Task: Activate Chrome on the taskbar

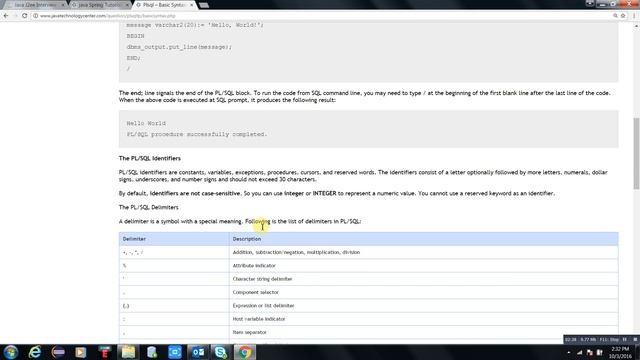Action: point(244,352)
